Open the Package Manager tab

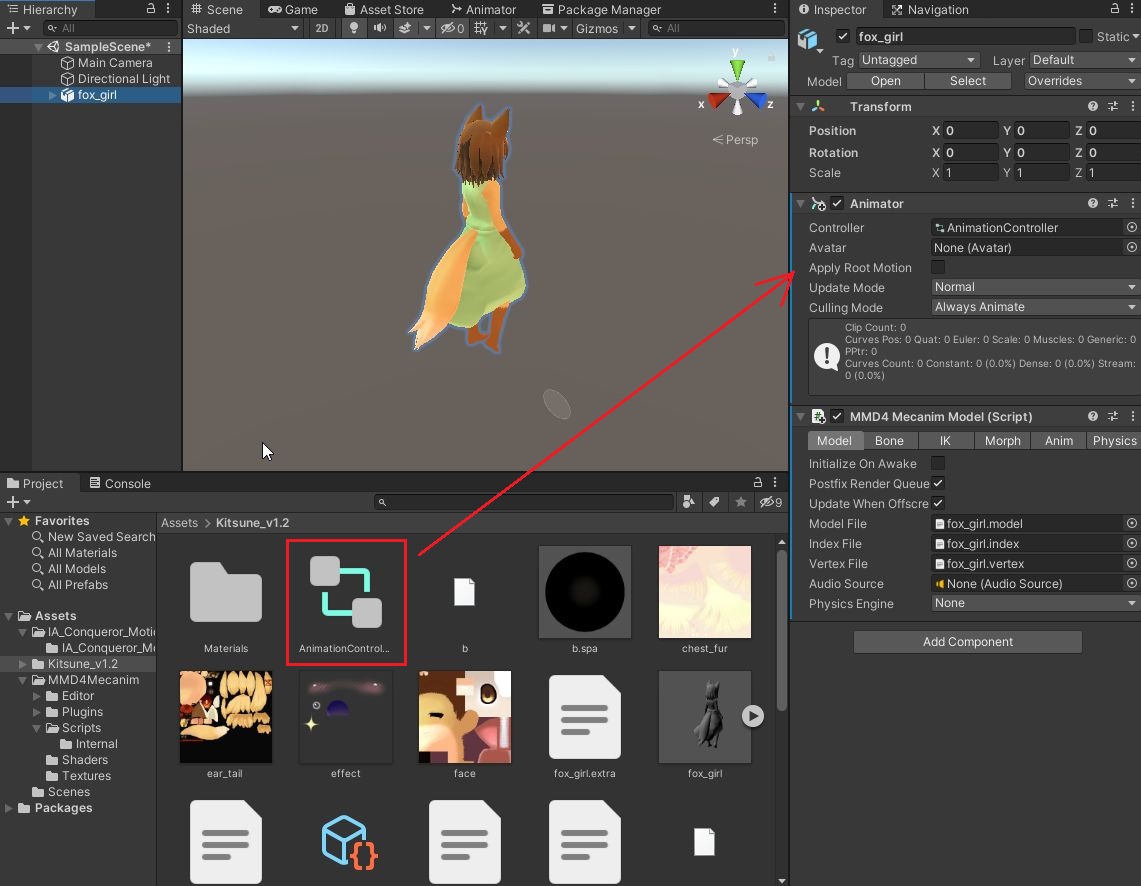[x=601, y=9]
